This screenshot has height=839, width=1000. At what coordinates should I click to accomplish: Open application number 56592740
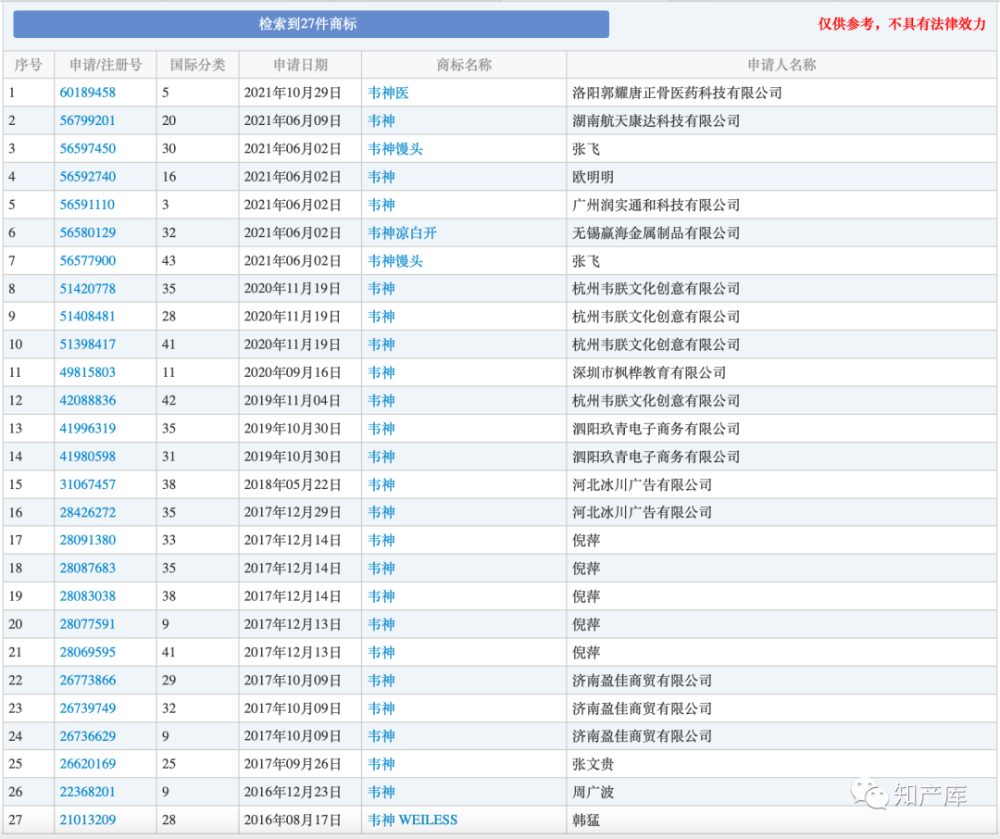[x=87, y=177]
